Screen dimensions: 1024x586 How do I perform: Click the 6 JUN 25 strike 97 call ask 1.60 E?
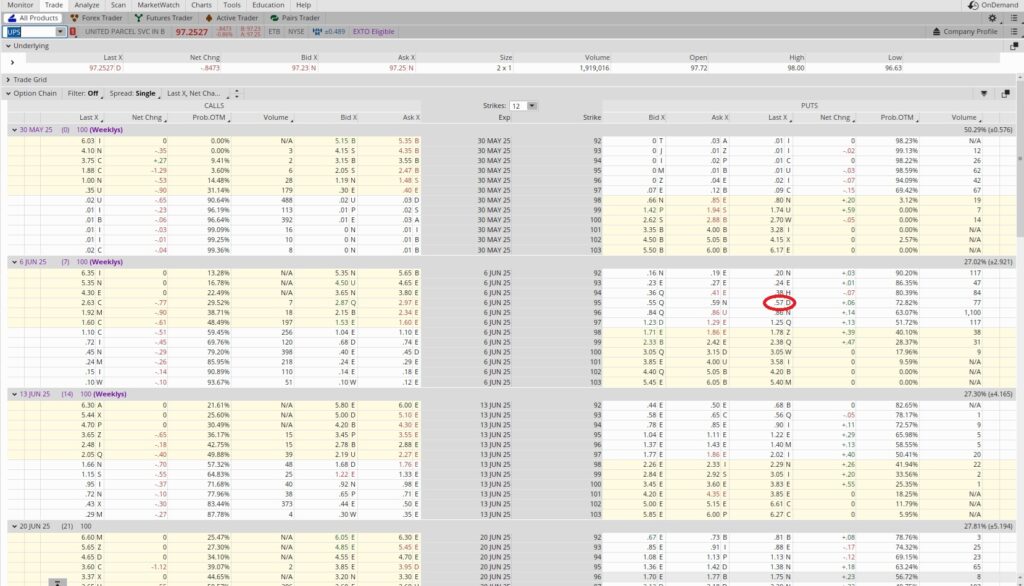[x=408, y=323]
